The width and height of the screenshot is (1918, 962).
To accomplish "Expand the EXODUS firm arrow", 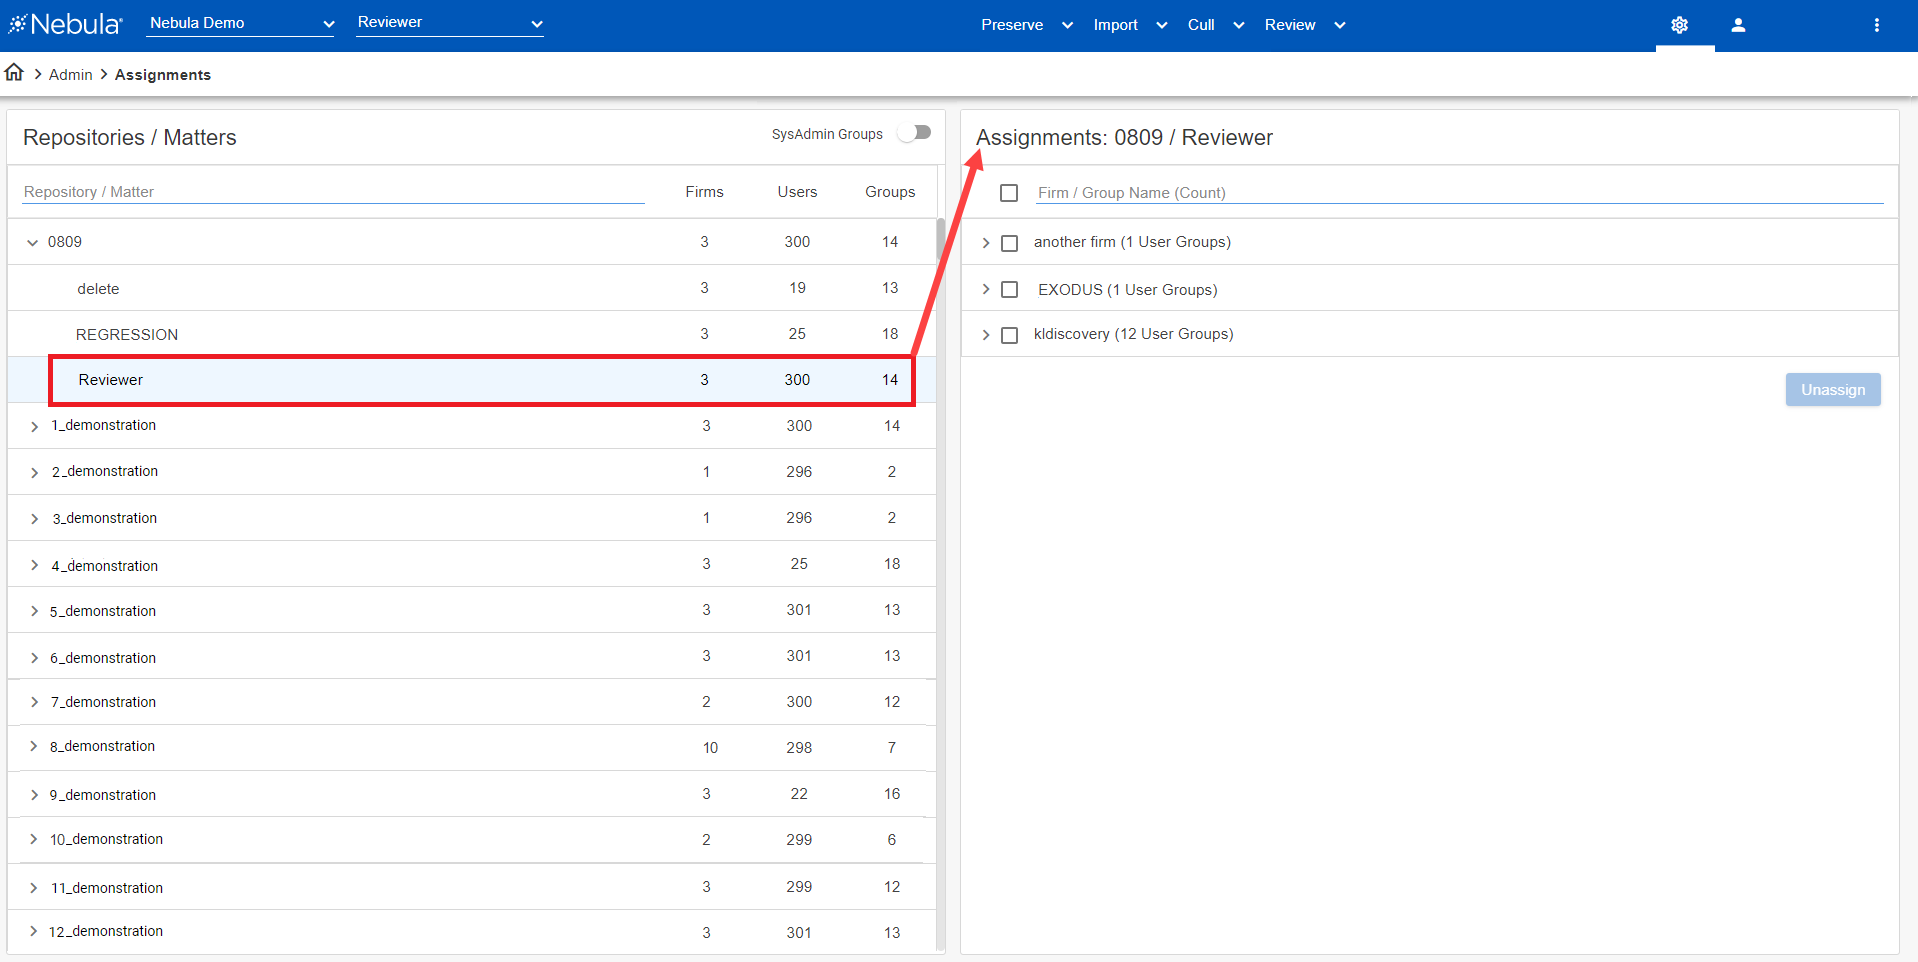I will coord(985,289).
